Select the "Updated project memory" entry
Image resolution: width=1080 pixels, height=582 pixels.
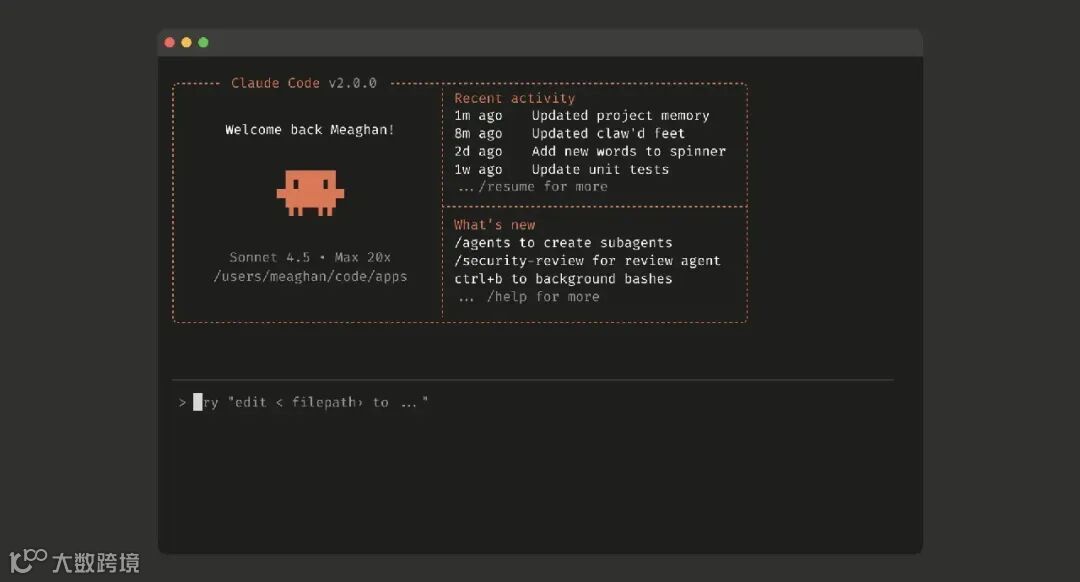click(x=621, y=116)
